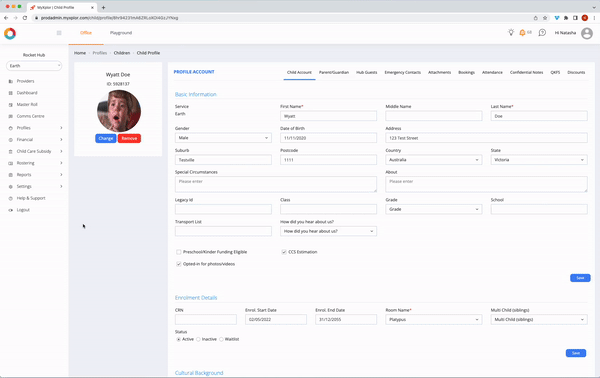600x378 pixels.
Task: Open Multi Child (siblings) dropdown
Action: [x=539, y=319]
